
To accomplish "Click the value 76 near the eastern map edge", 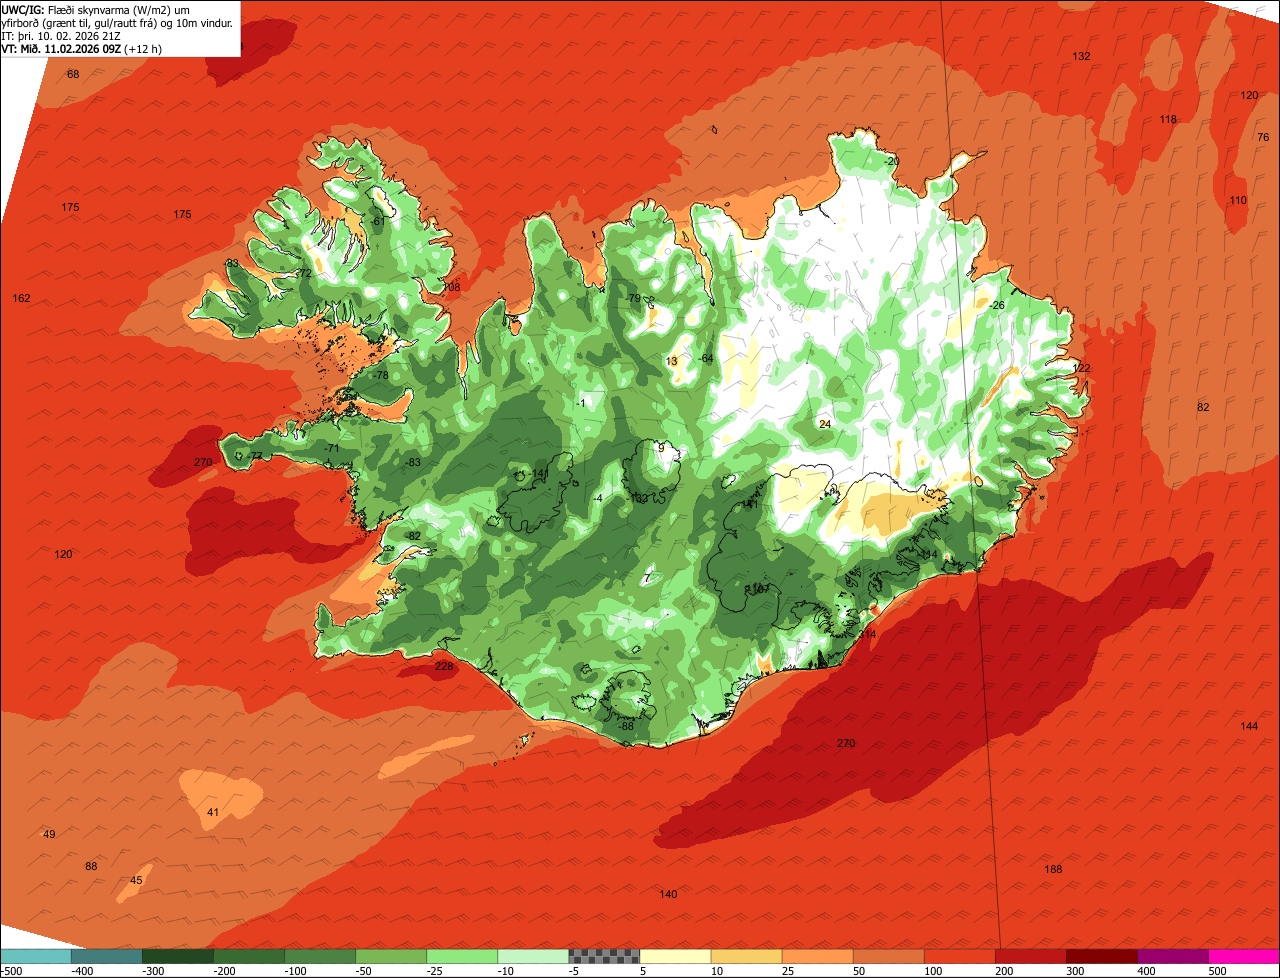I will pyautogui.click(x=1262, y=137).
